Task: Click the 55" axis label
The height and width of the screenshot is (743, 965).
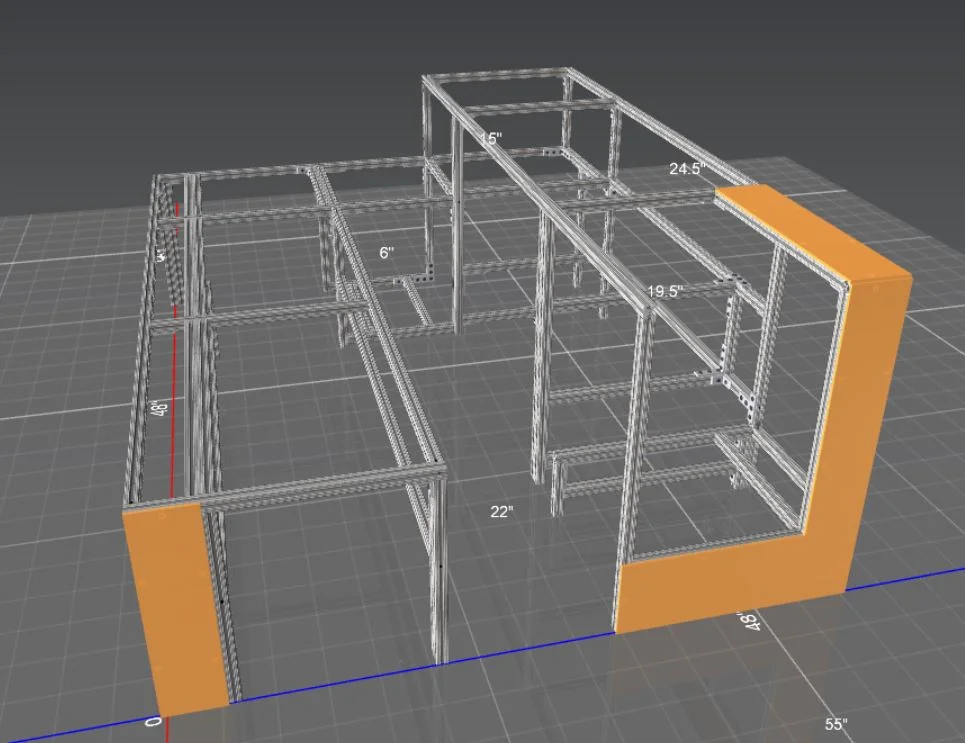Action: point(836,724)
